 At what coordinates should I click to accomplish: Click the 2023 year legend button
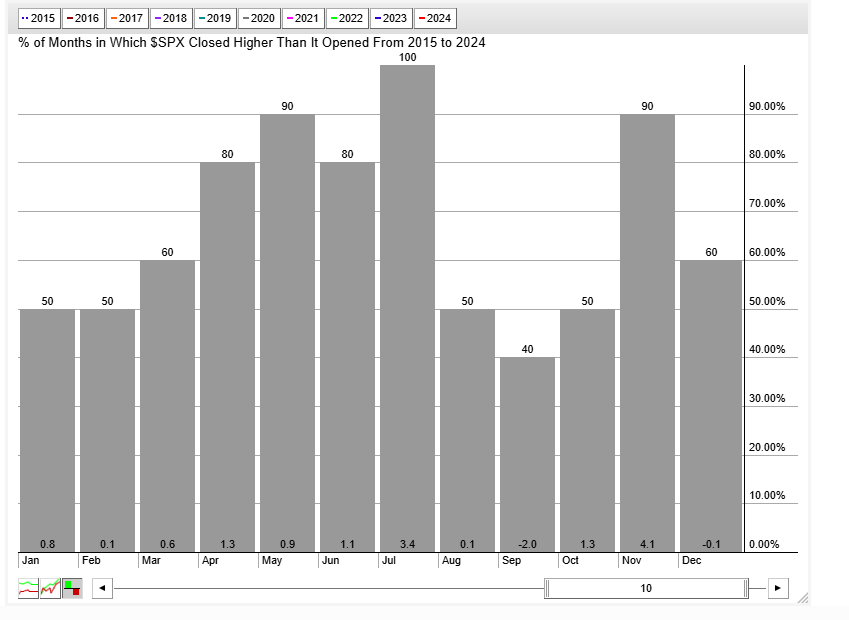[390, 18]
